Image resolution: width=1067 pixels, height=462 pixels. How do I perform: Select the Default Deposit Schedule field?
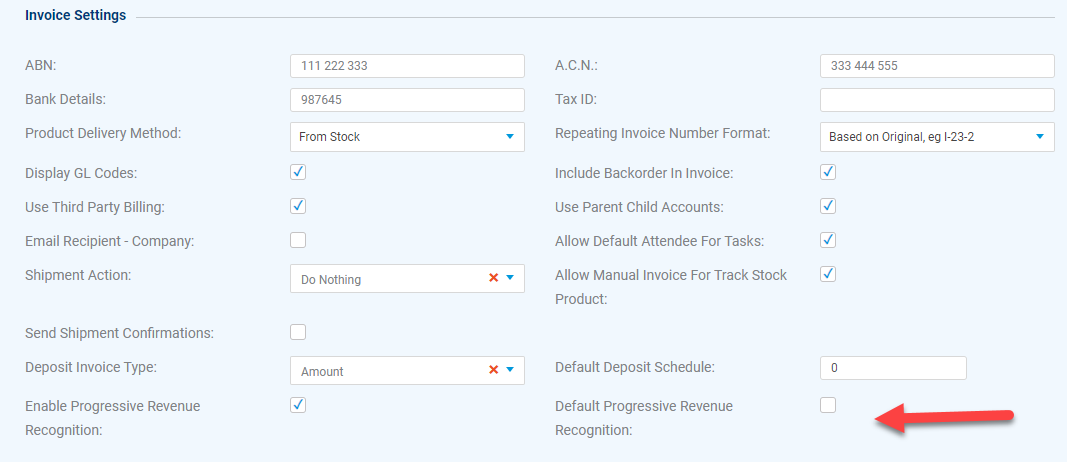(893, 368)
